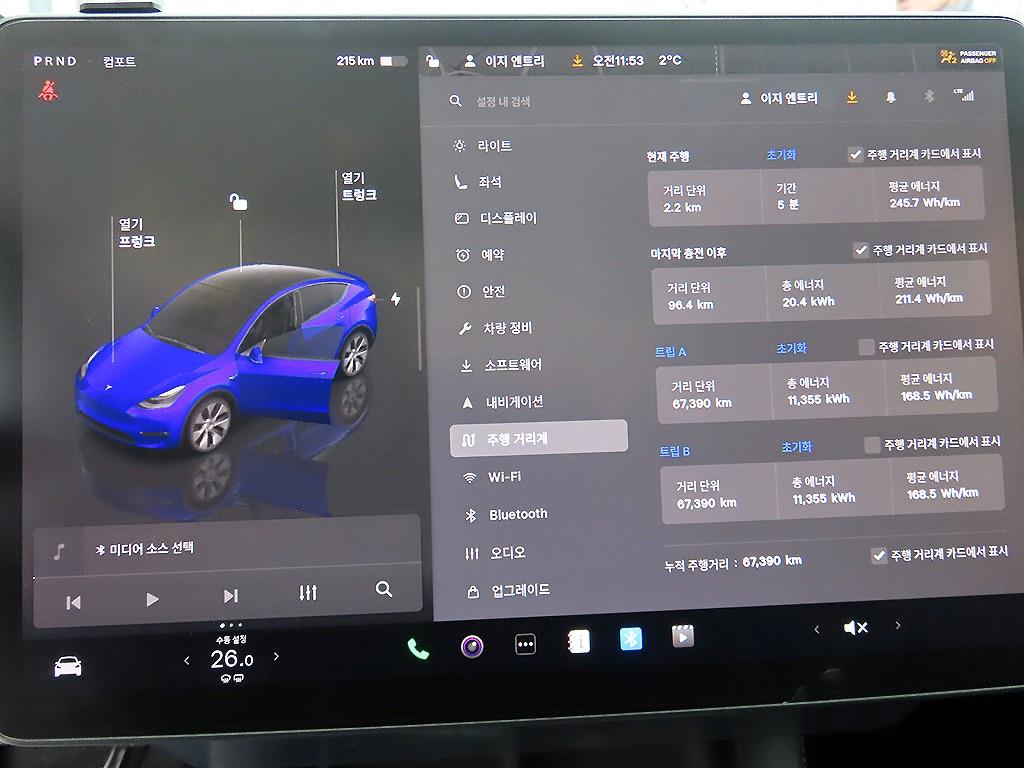The width and height of the screenshot is (1024, 768).
Task: Tap the muted speaker volume icon
Action: [855, 628]
